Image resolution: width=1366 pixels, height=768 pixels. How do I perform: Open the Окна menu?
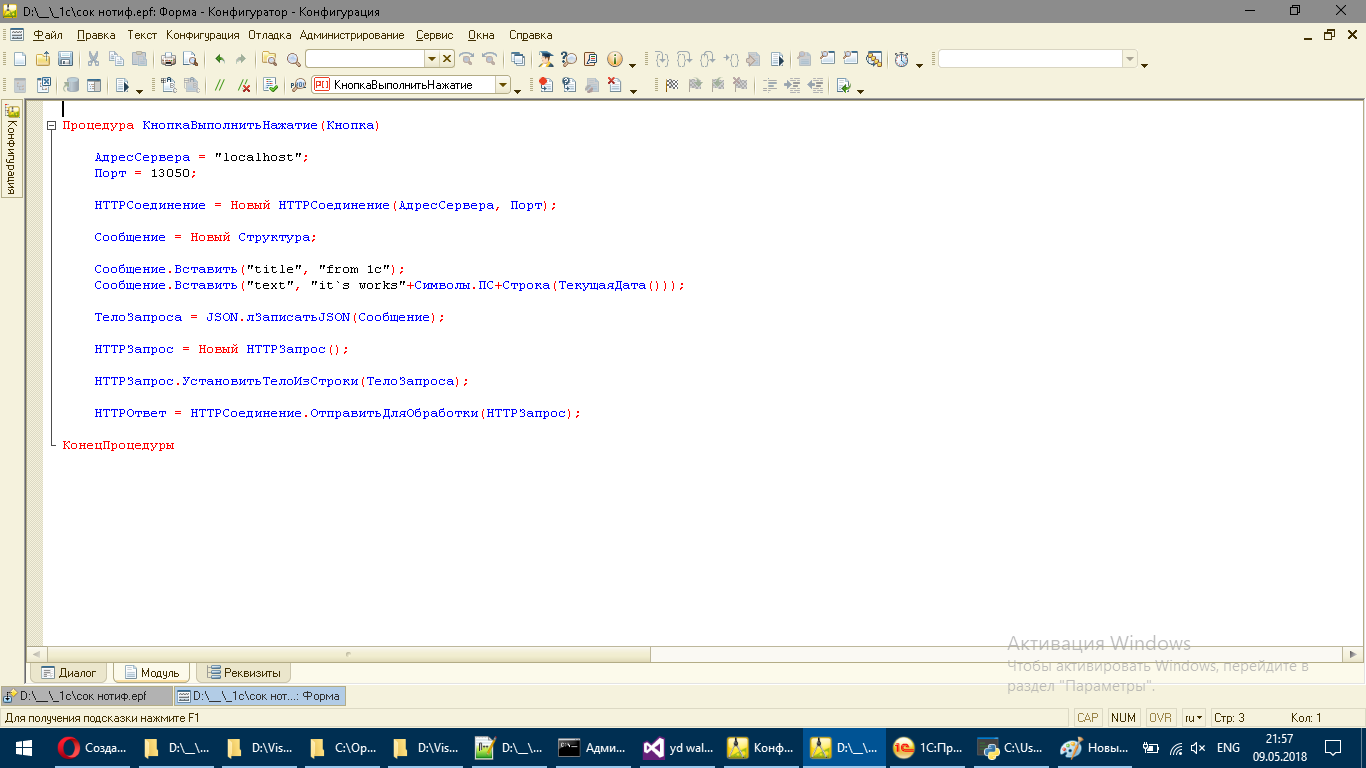click(x=481, y=34)
